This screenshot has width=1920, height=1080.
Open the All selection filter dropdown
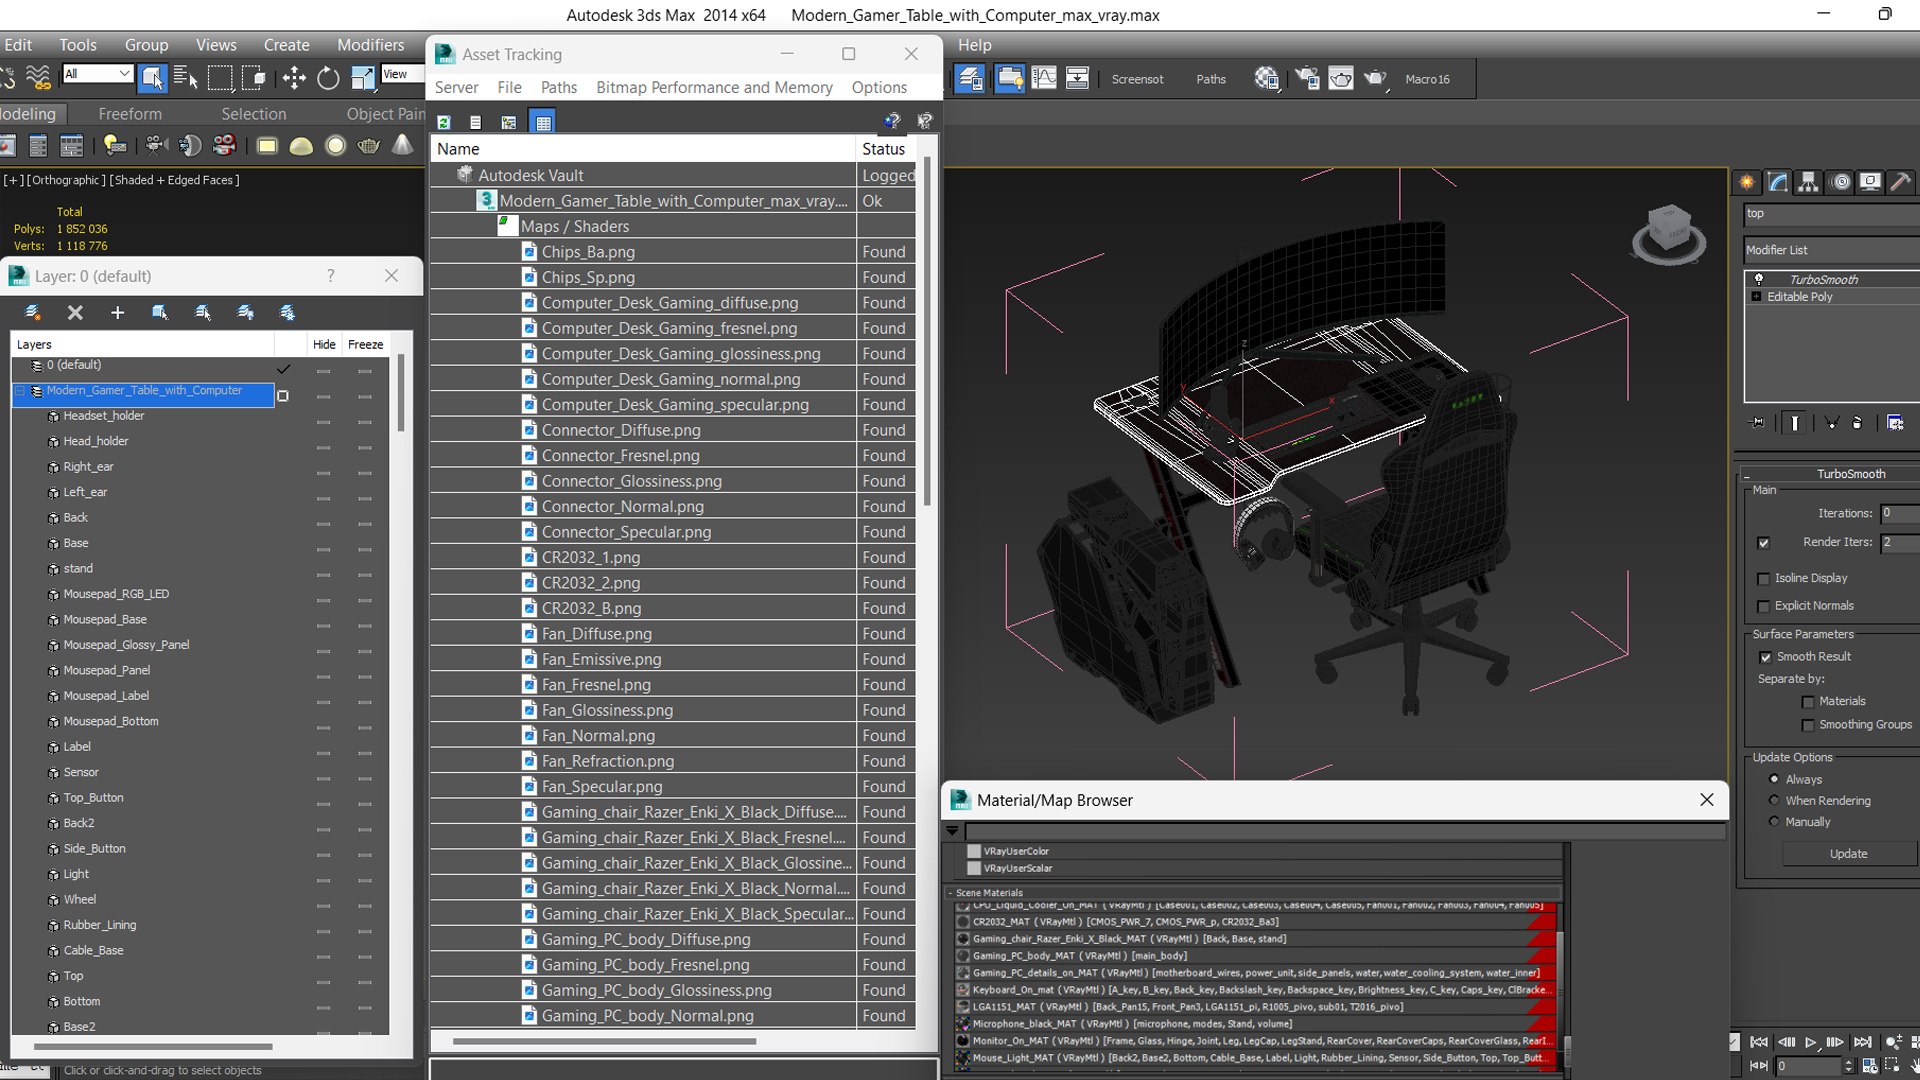97,73
